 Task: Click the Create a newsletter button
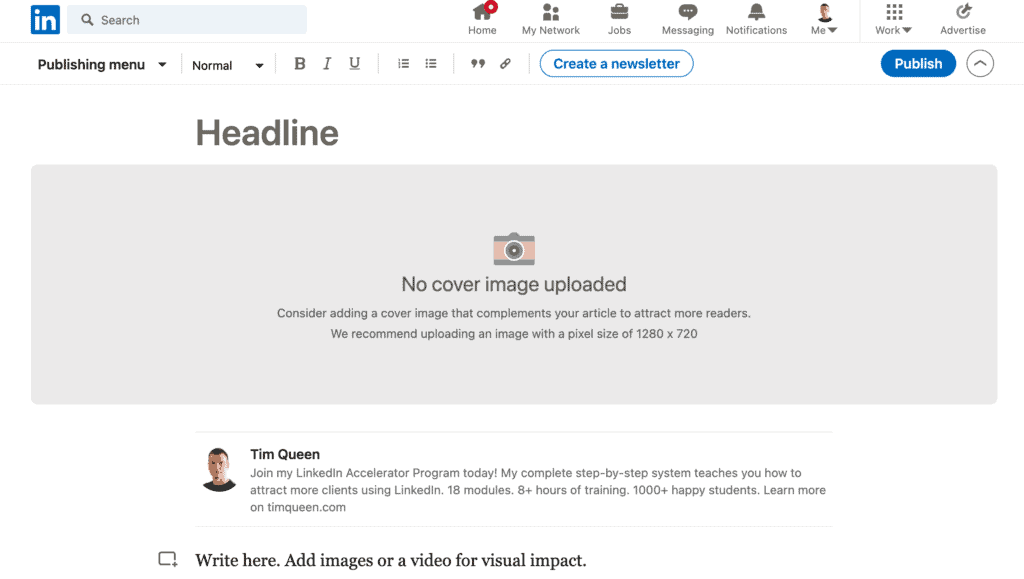click(x=616, y=64)
